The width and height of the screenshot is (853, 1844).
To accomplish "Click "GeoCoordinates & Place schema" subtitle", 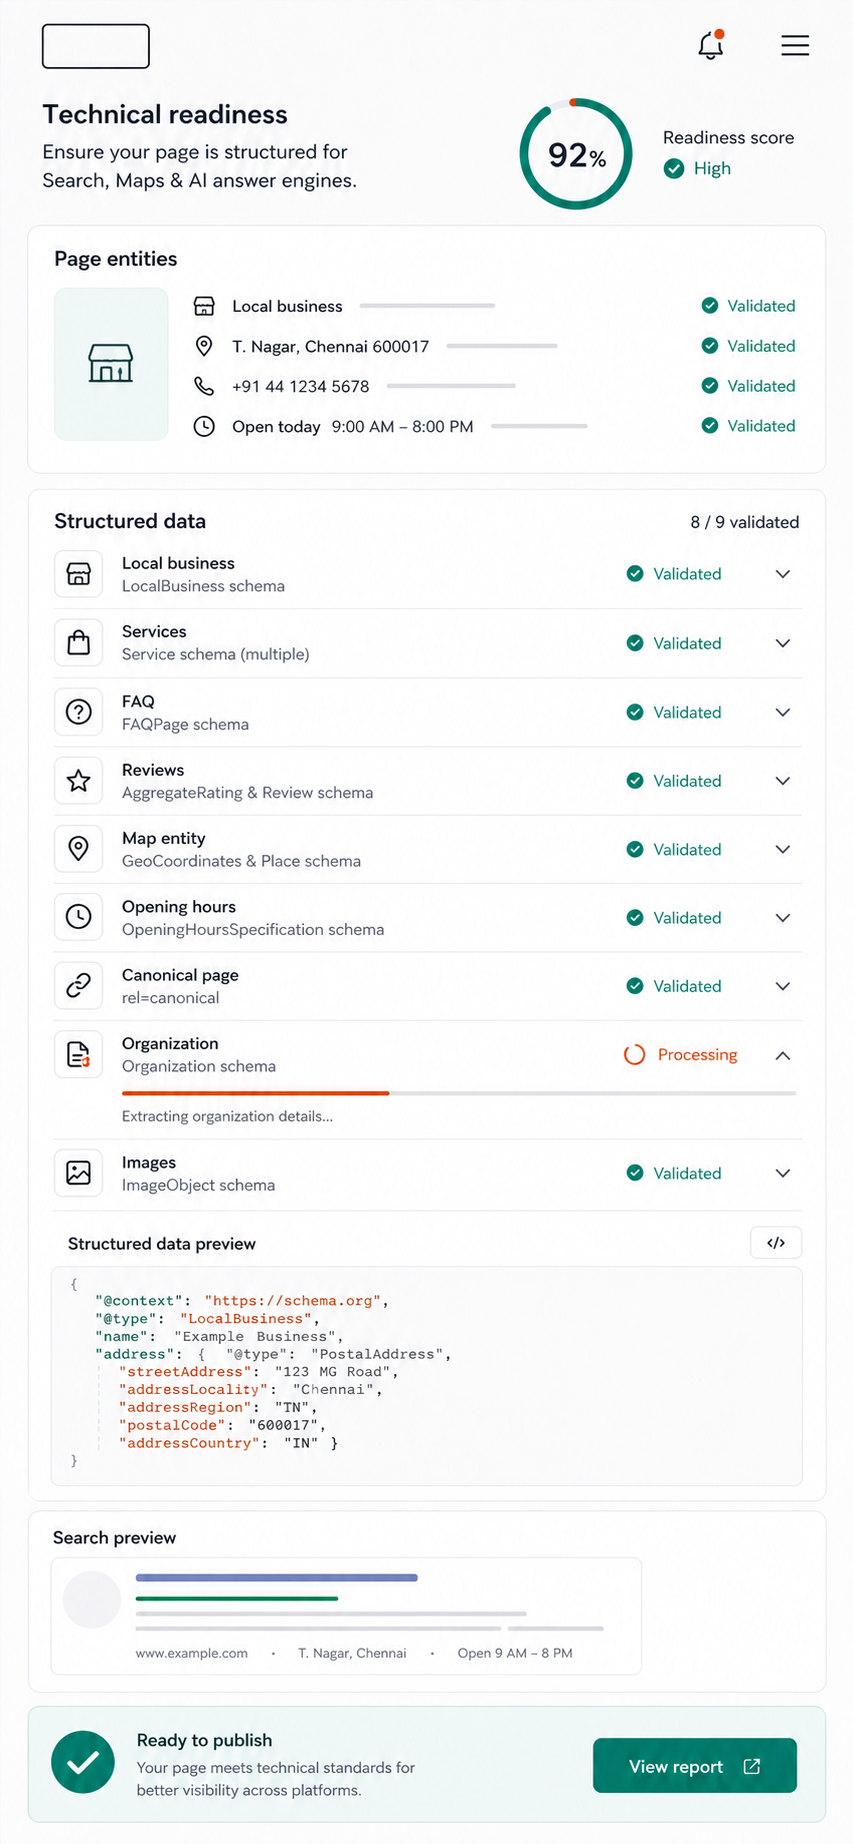I will tap(241, 861).
